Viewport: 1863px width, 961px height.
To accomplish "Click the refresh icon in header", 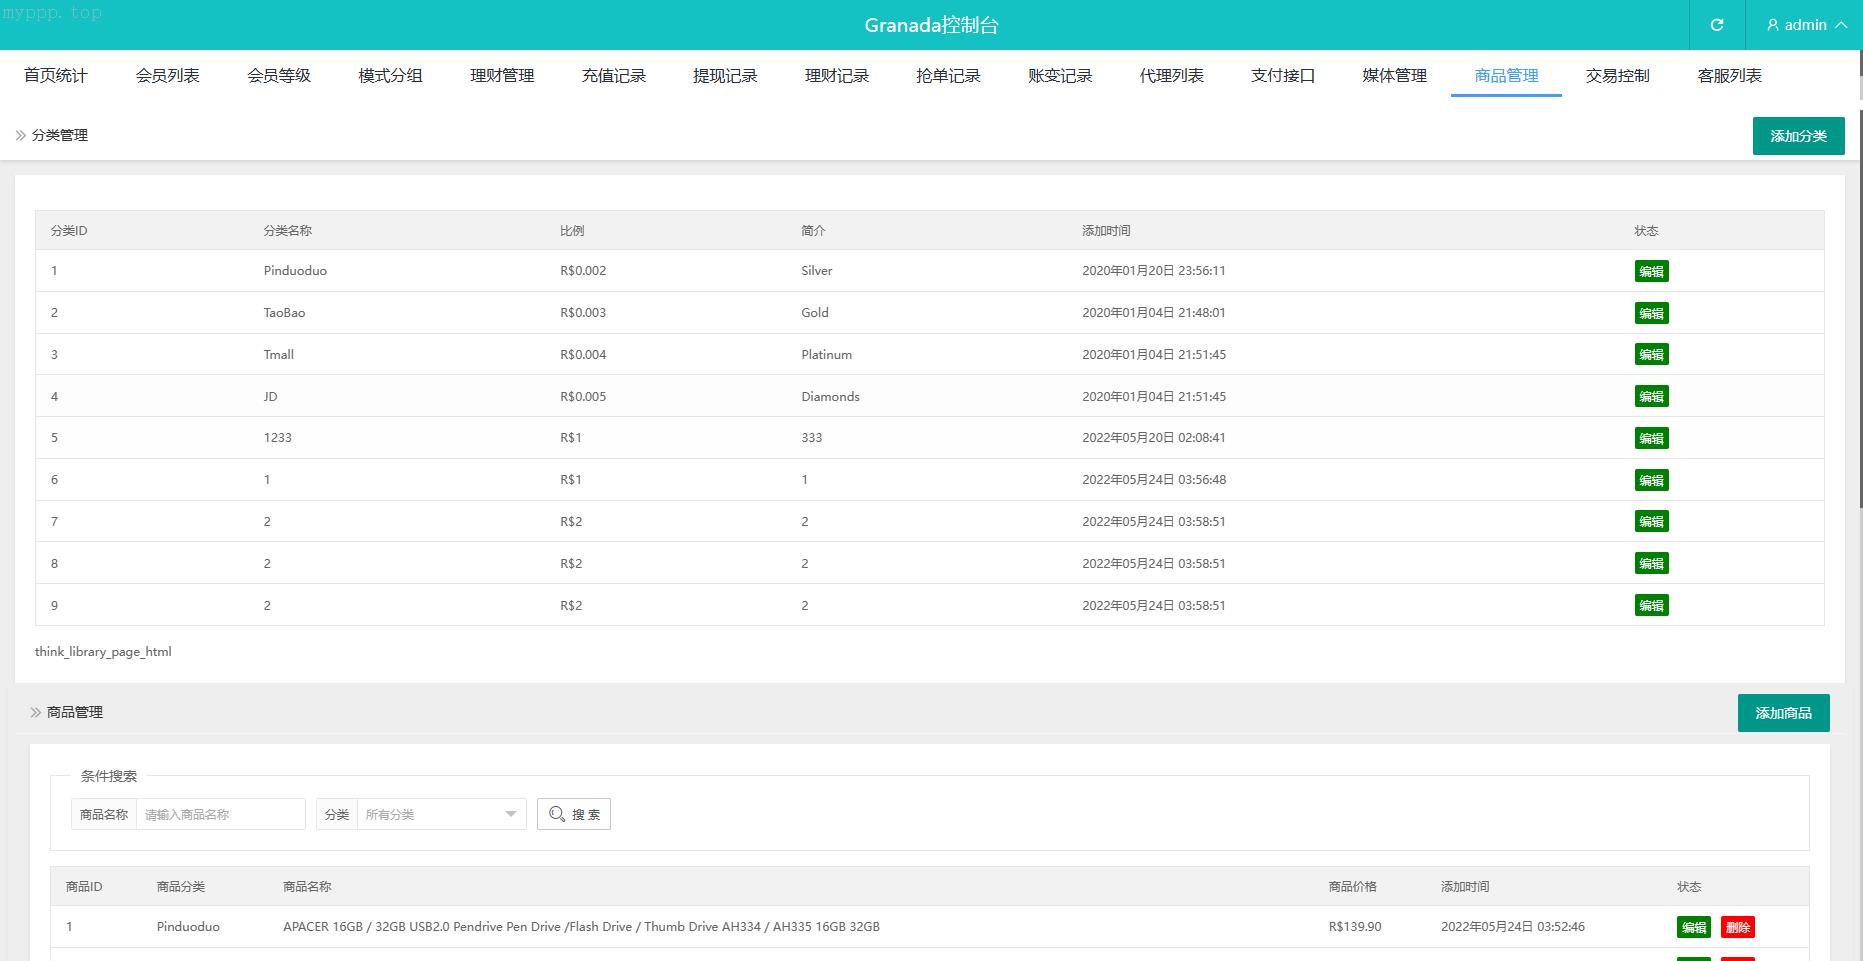I will coord(1717,25).
